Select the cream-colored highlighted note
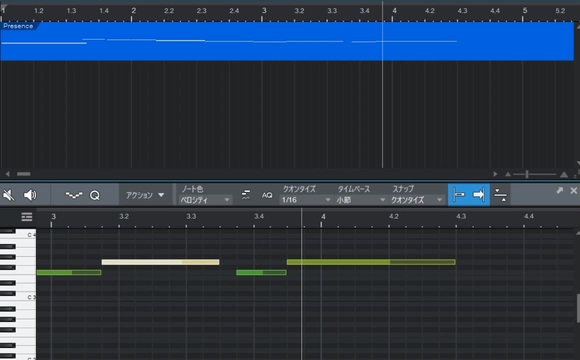This screenshot has width=580, height=360. coord(160,262)
